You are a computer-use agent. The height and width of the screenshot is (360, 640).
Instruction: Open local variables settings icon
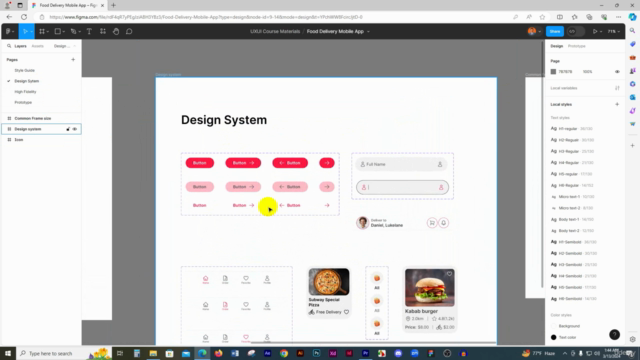617,88
